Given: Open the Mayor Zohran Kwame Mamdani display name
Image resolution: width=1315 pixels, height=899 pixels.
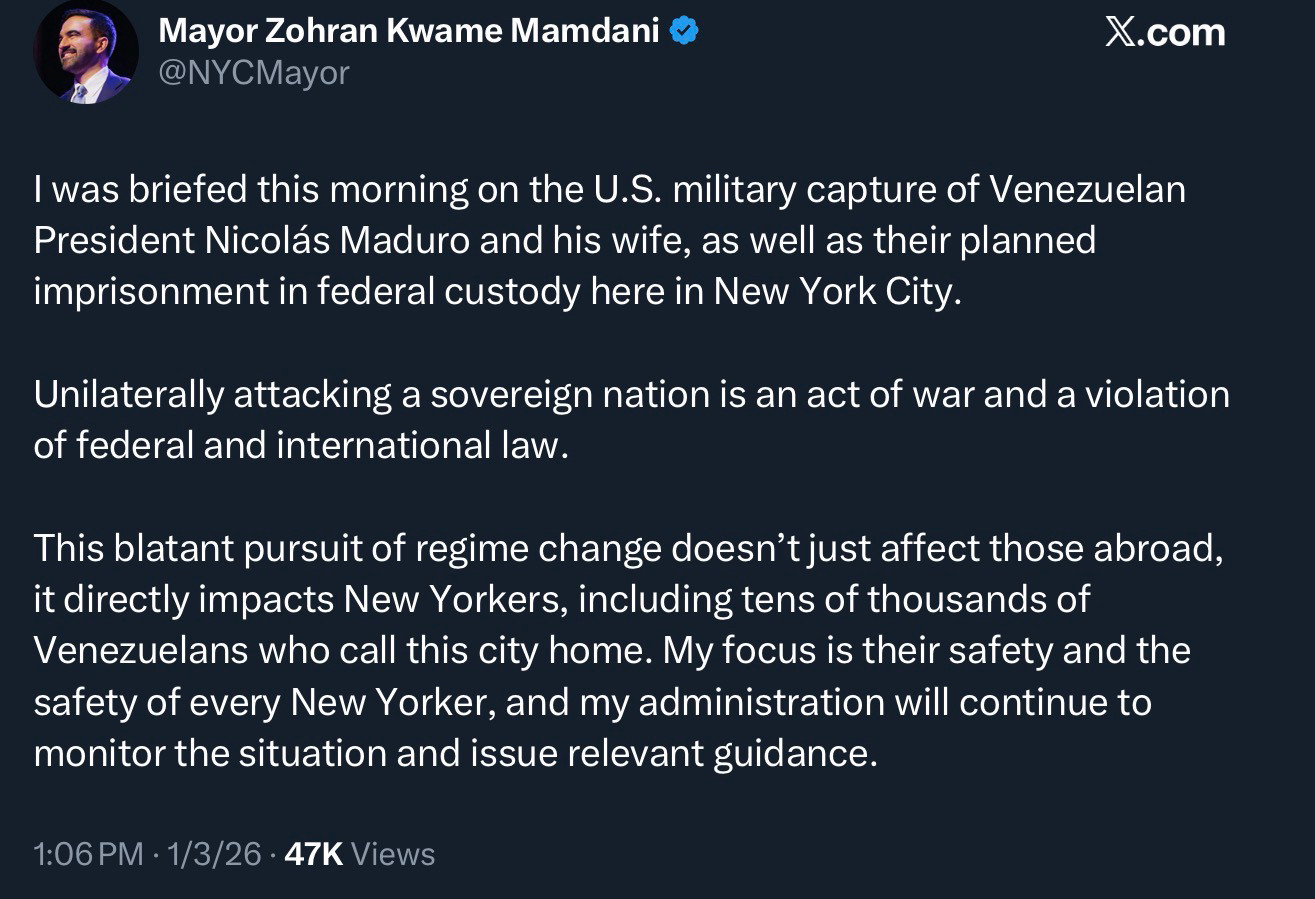Looking at the screenshot, I should (408, 32).
